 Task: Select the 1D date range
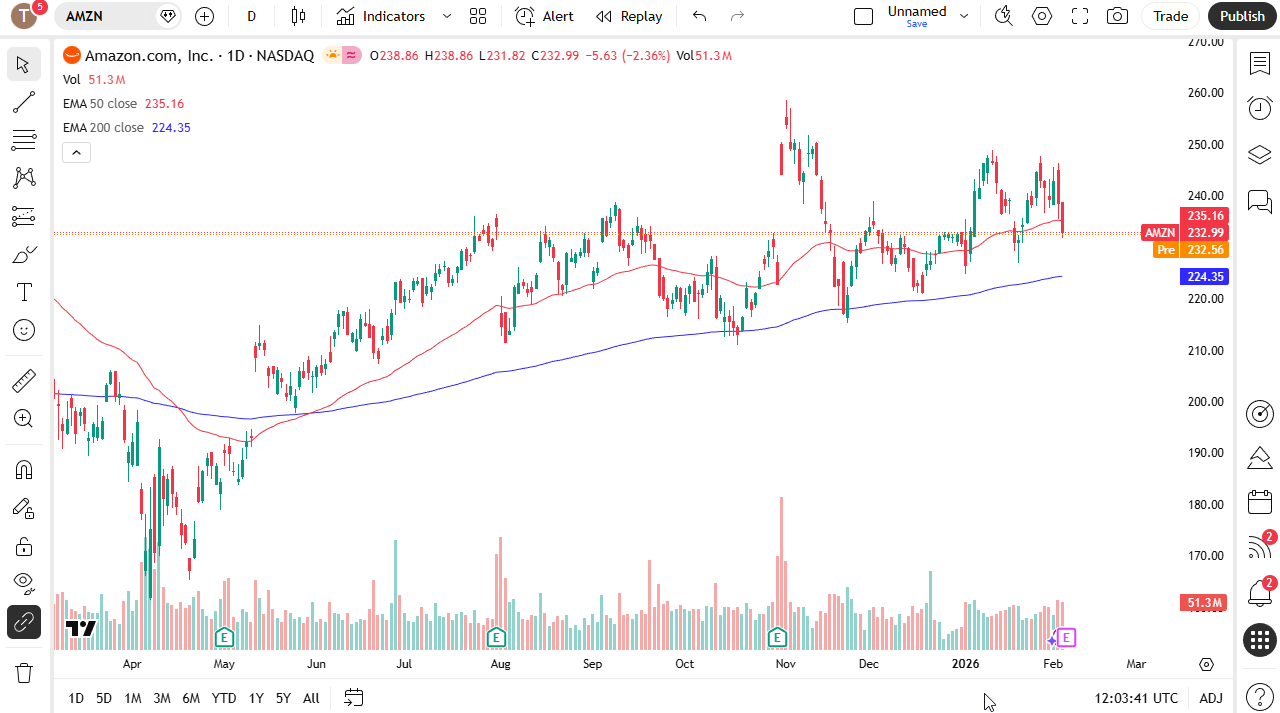(x=76, y=698)
